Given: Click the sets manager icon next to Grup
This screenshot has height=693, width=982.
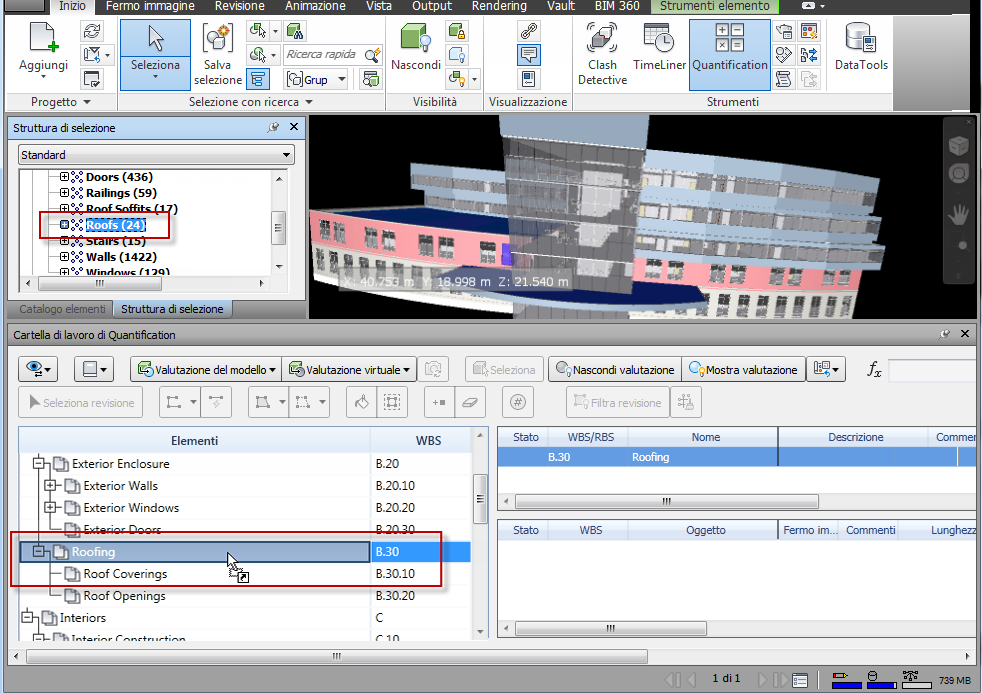Looking at the screenshot, I should point(371,79).
